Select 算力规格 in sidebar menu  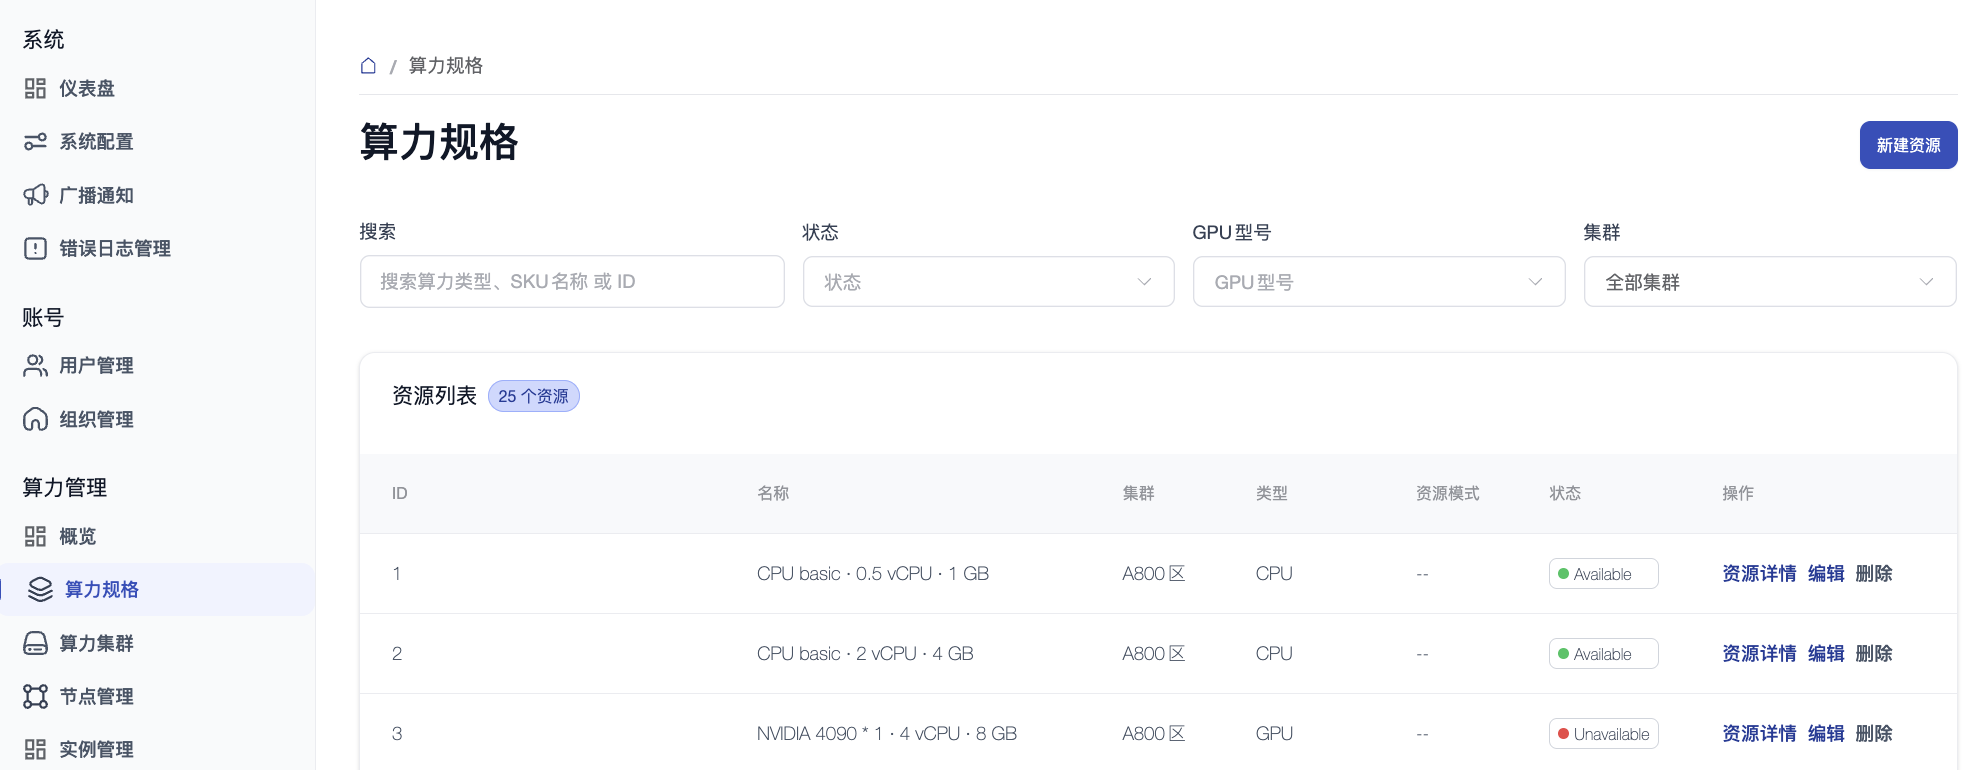pyautogui.click(x=101, y=590)
